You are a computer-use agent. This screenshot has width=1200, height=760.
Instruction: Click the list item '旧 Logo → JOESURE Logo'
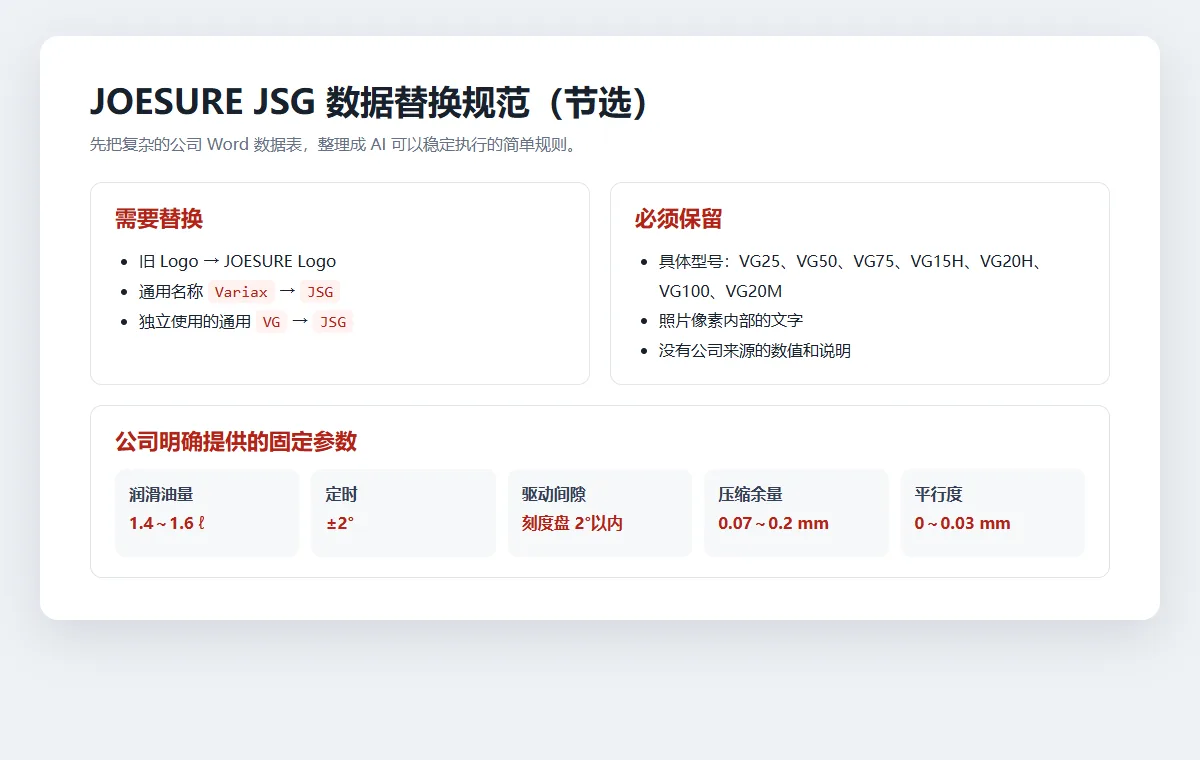coord(237,261)
